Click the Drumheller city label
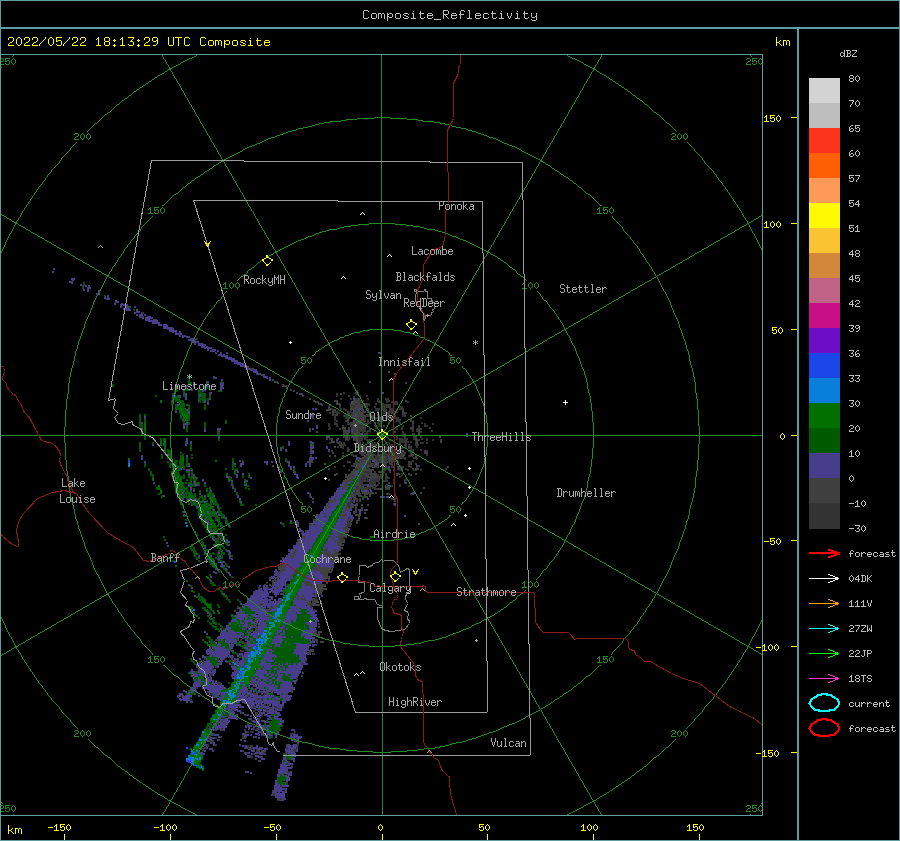900x841 pixels. click(586, 493)
